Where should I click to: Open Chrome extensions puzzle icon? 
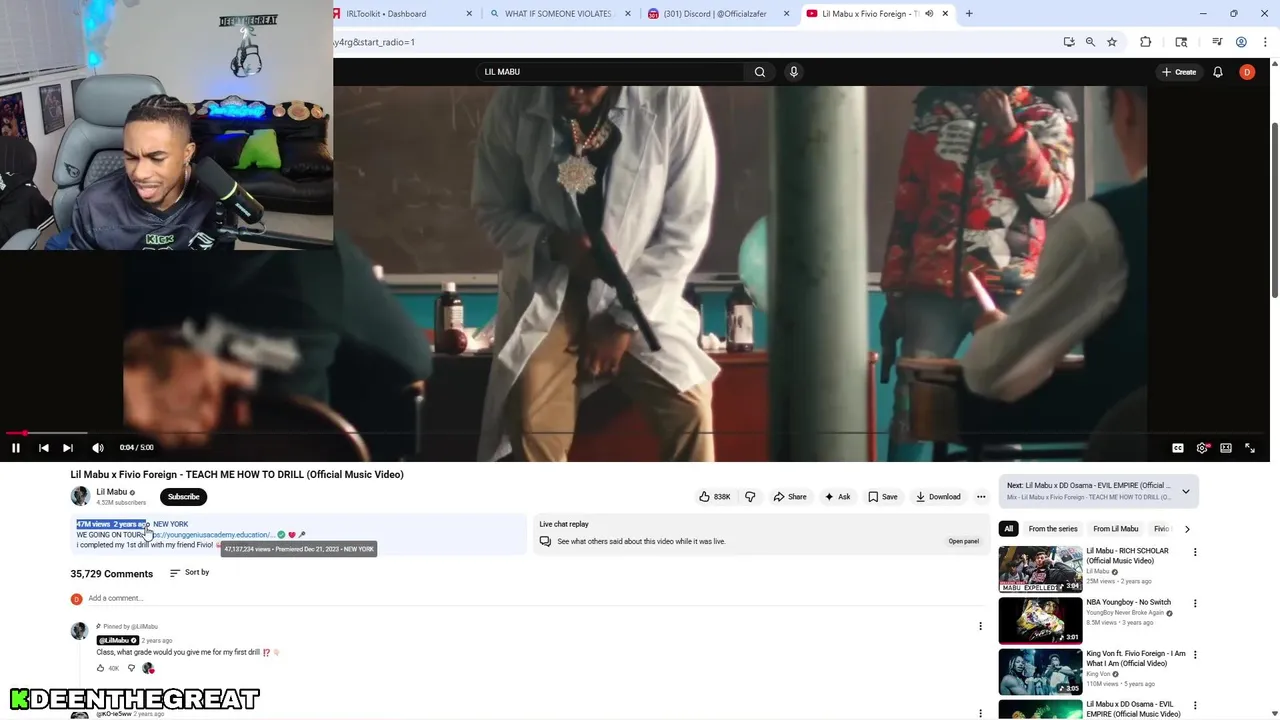click(1146, 42)
